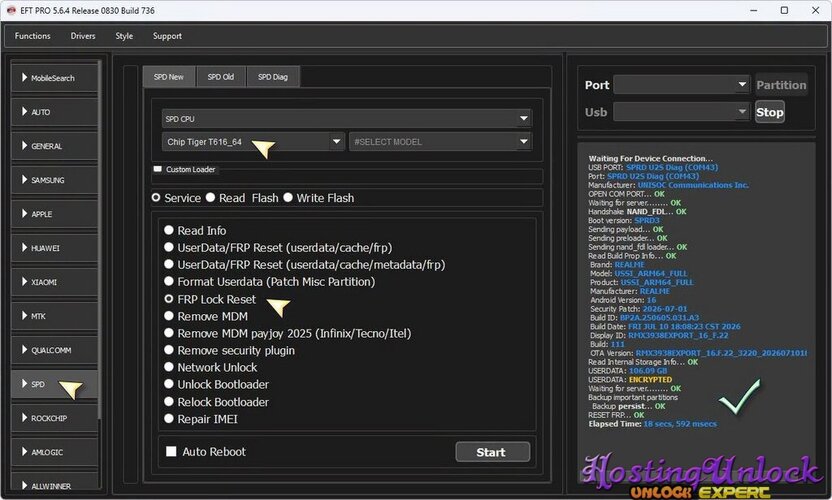The width and height of the screenshot is (832, 500).
Task: Open the Chip Tiger T616_64 dropdown
Action: point(253,142)
